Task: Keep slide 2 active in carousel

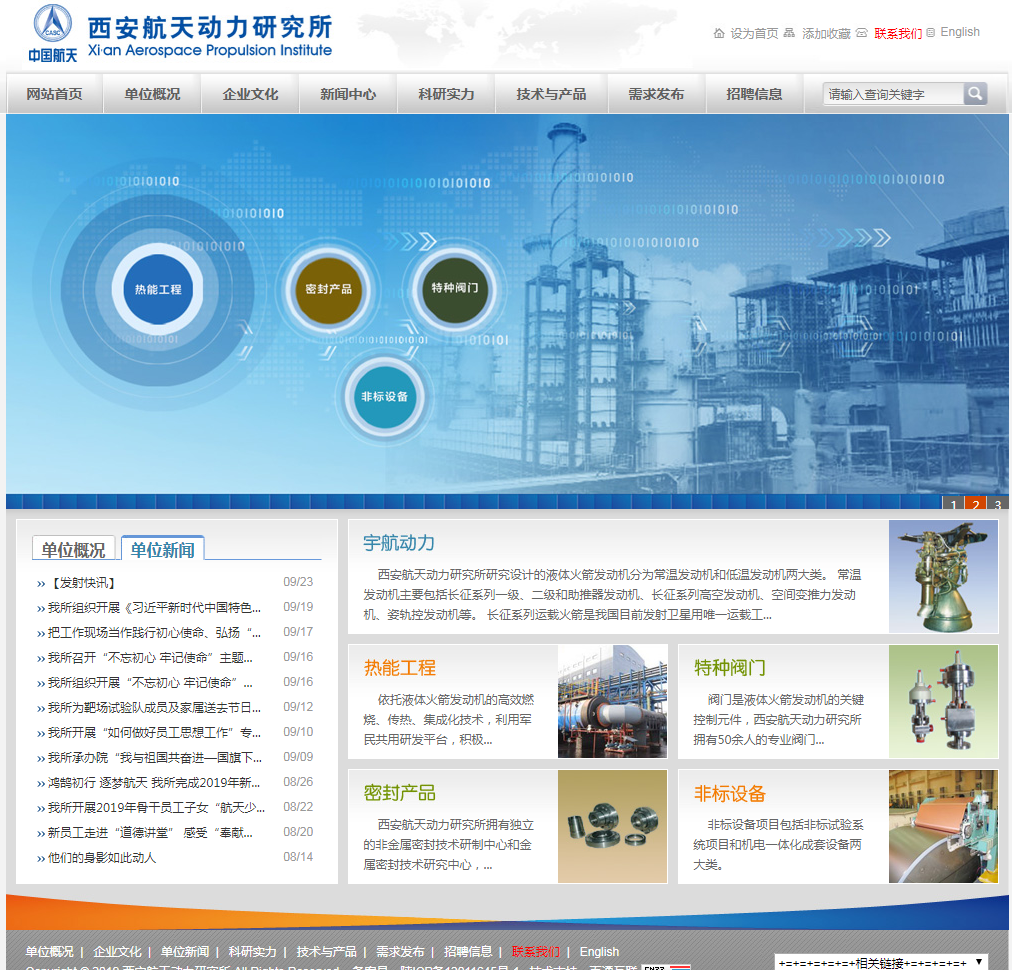Action: pyautogui.click(x=974, y=505)
